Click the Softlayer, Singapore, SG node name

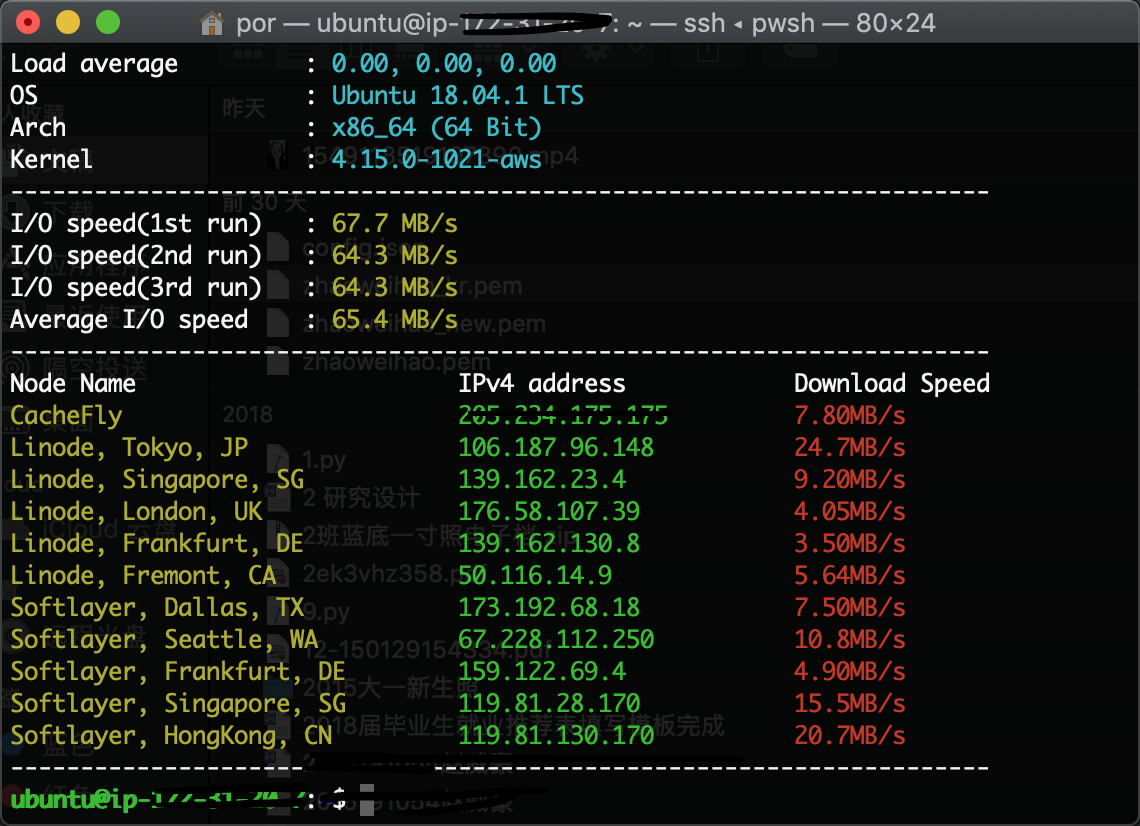tap(178, 704)
